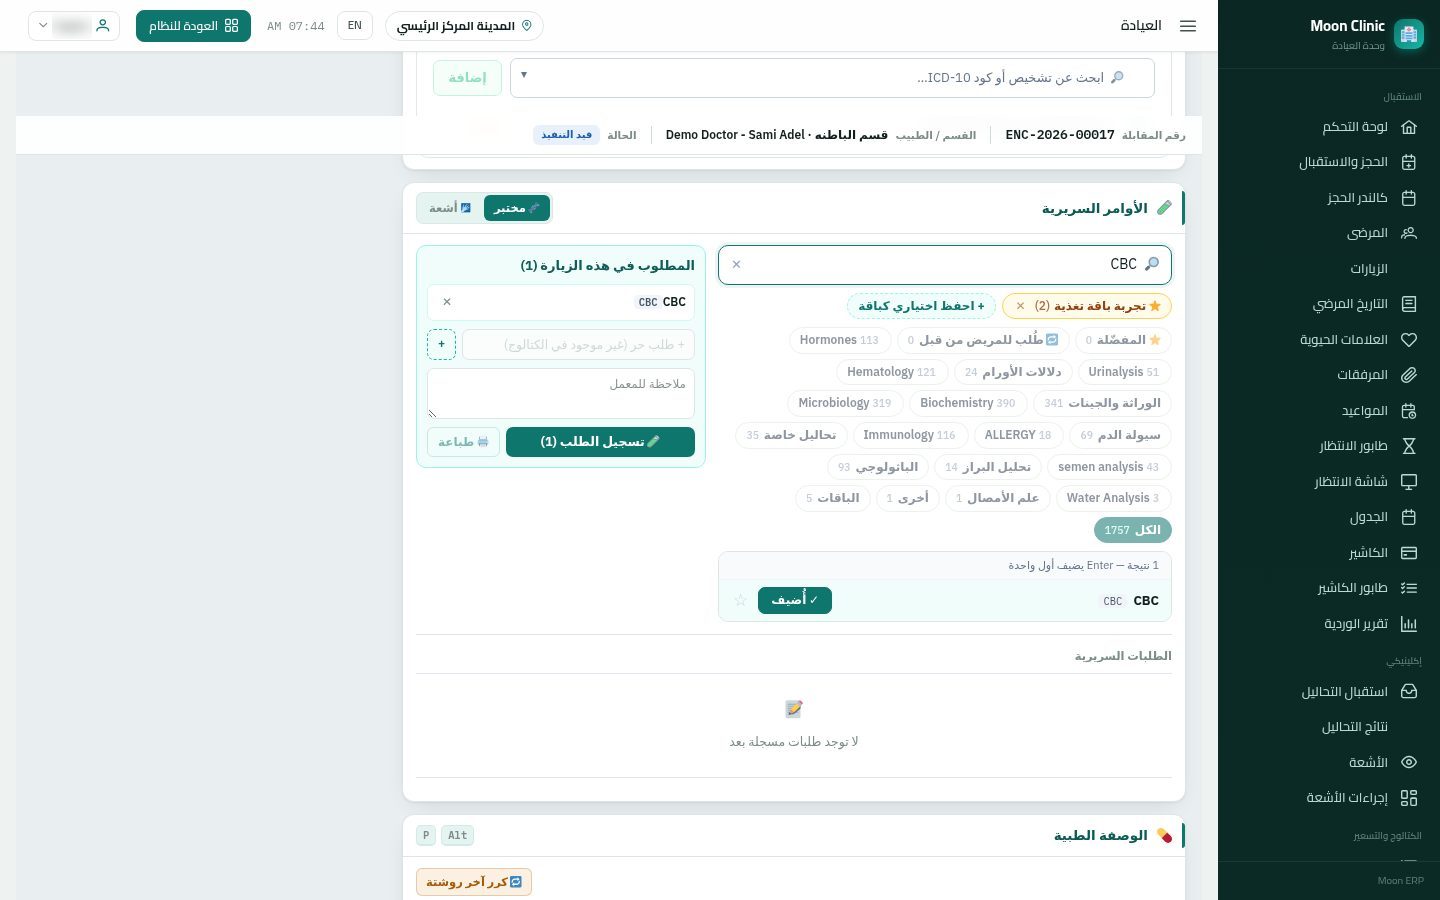Focus the ICD-10 diagnosis search field

tap(832, 78)
